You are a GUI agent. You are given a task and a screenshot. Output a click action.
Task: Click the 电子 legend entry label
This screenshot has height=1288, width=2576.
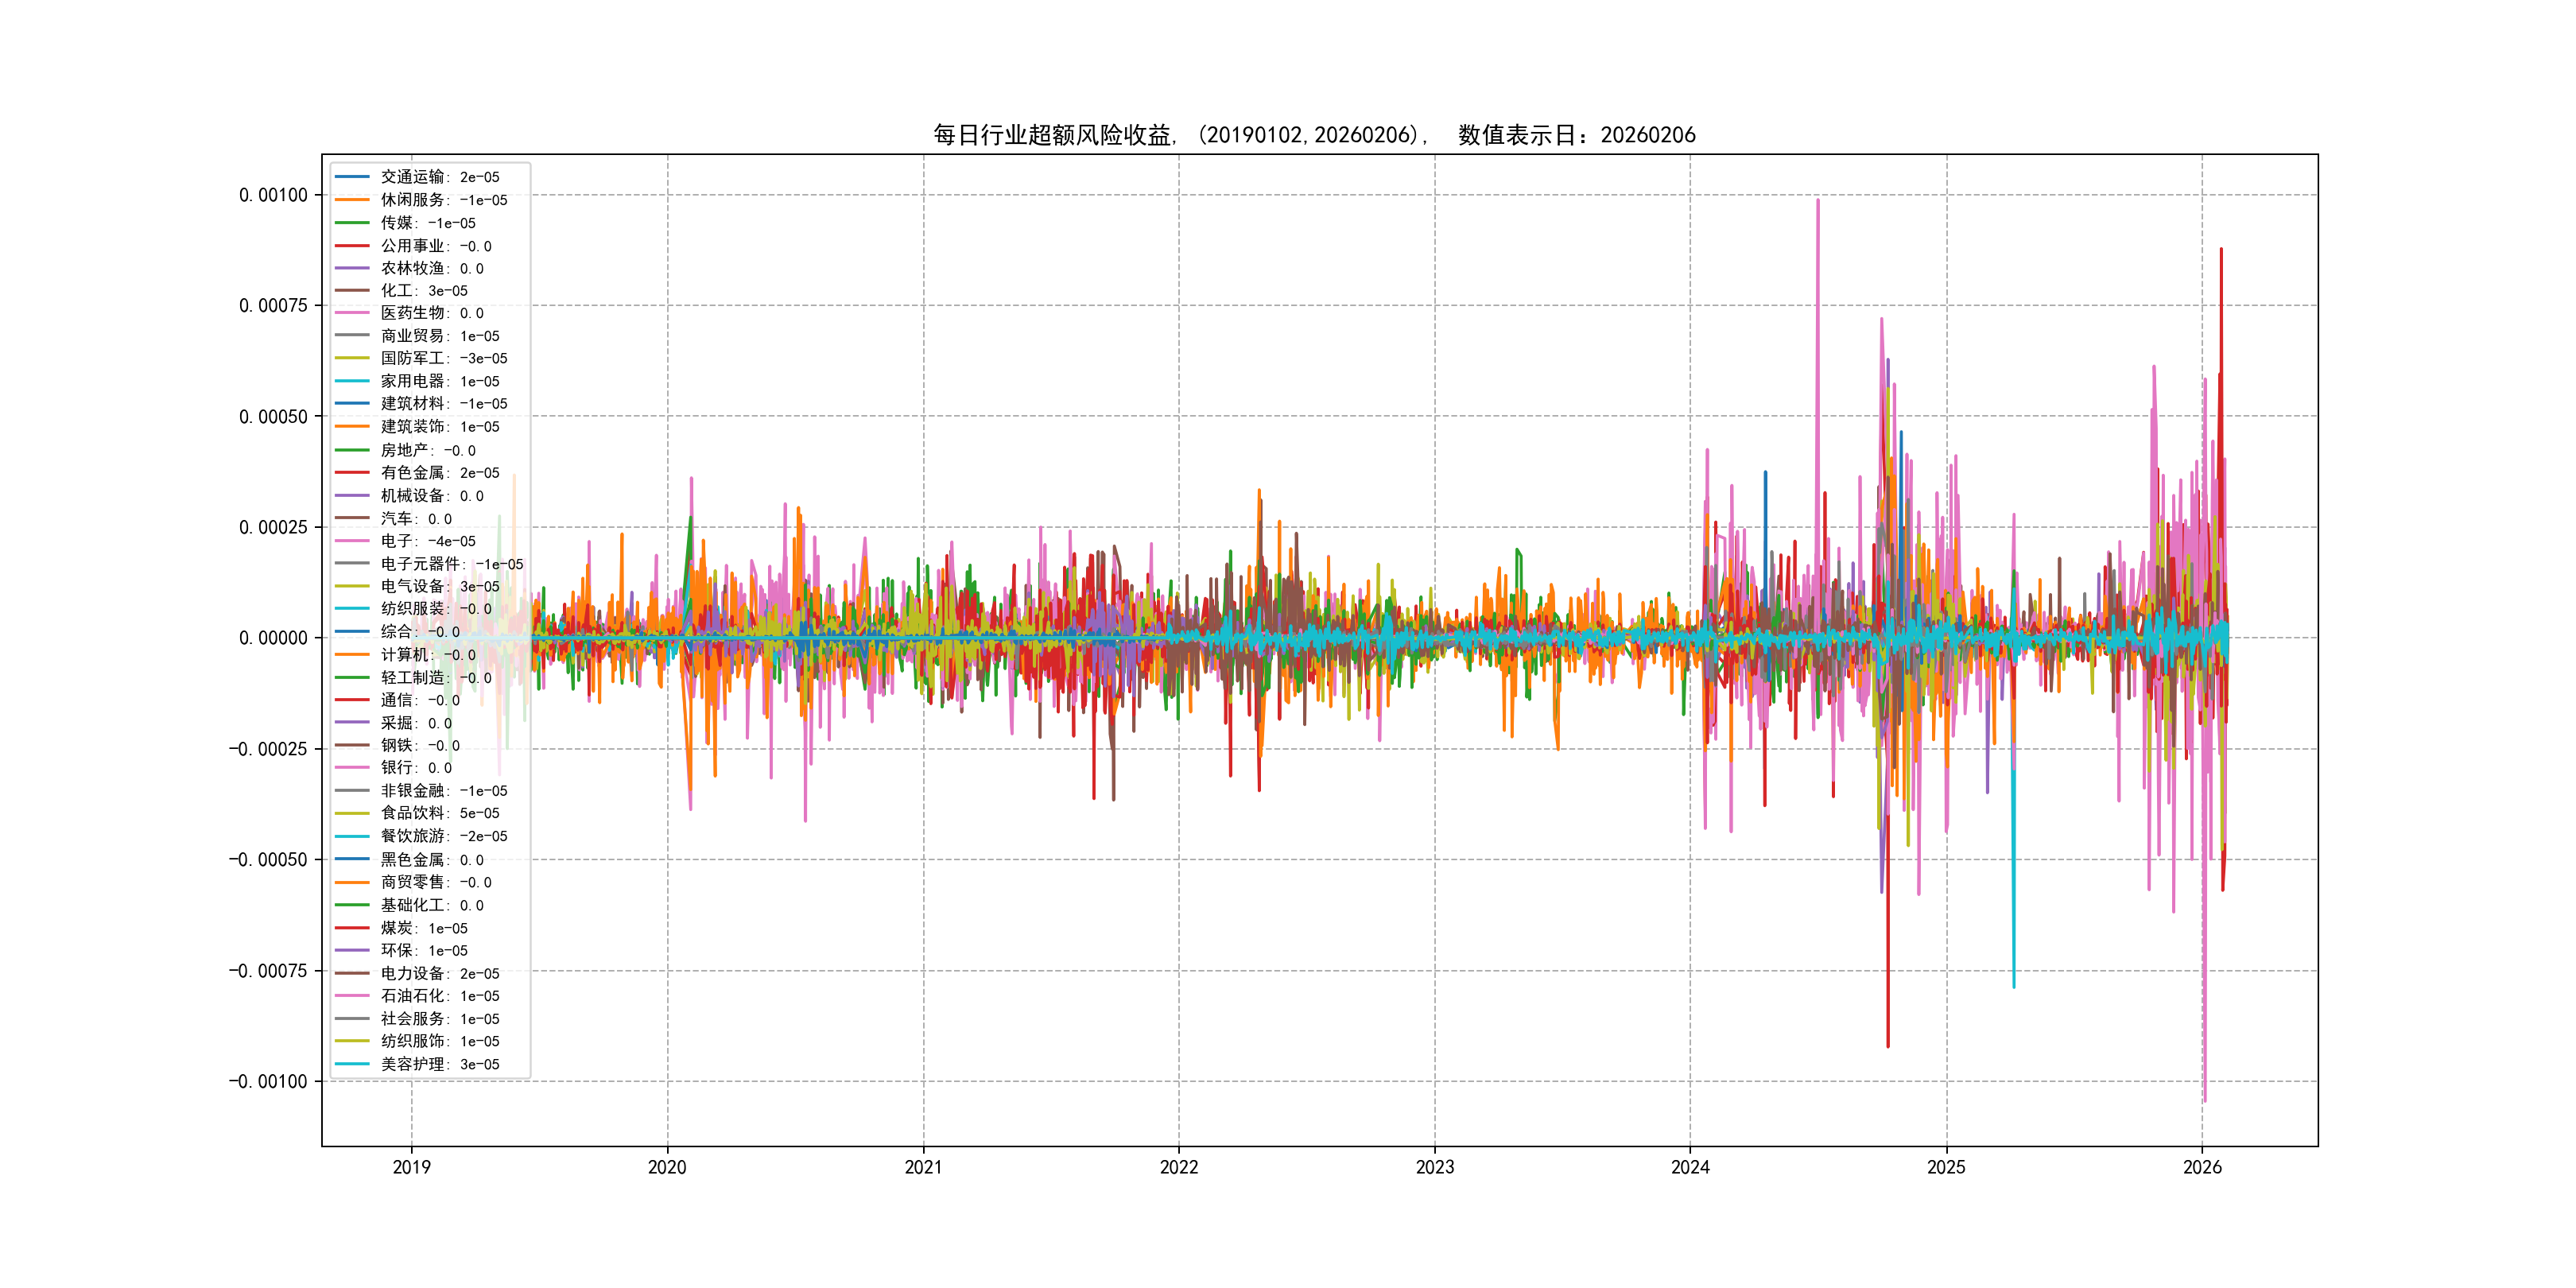pos(427,541)
